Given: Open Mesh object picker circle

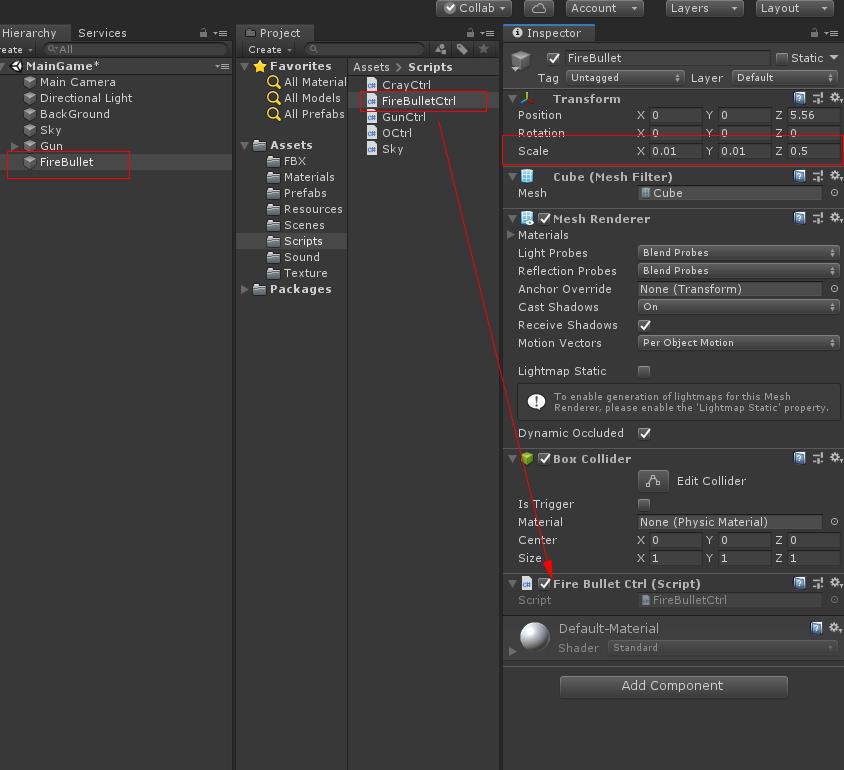Looking at the screenshot, I should point(834,193).
